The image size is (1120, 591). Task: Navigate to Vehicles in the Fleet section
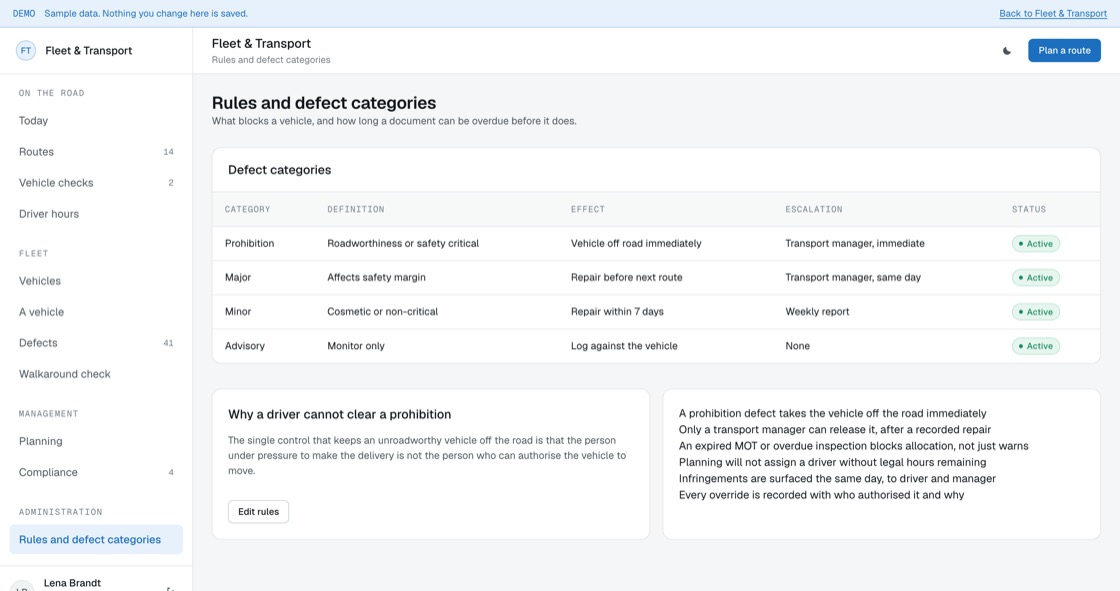96,281
